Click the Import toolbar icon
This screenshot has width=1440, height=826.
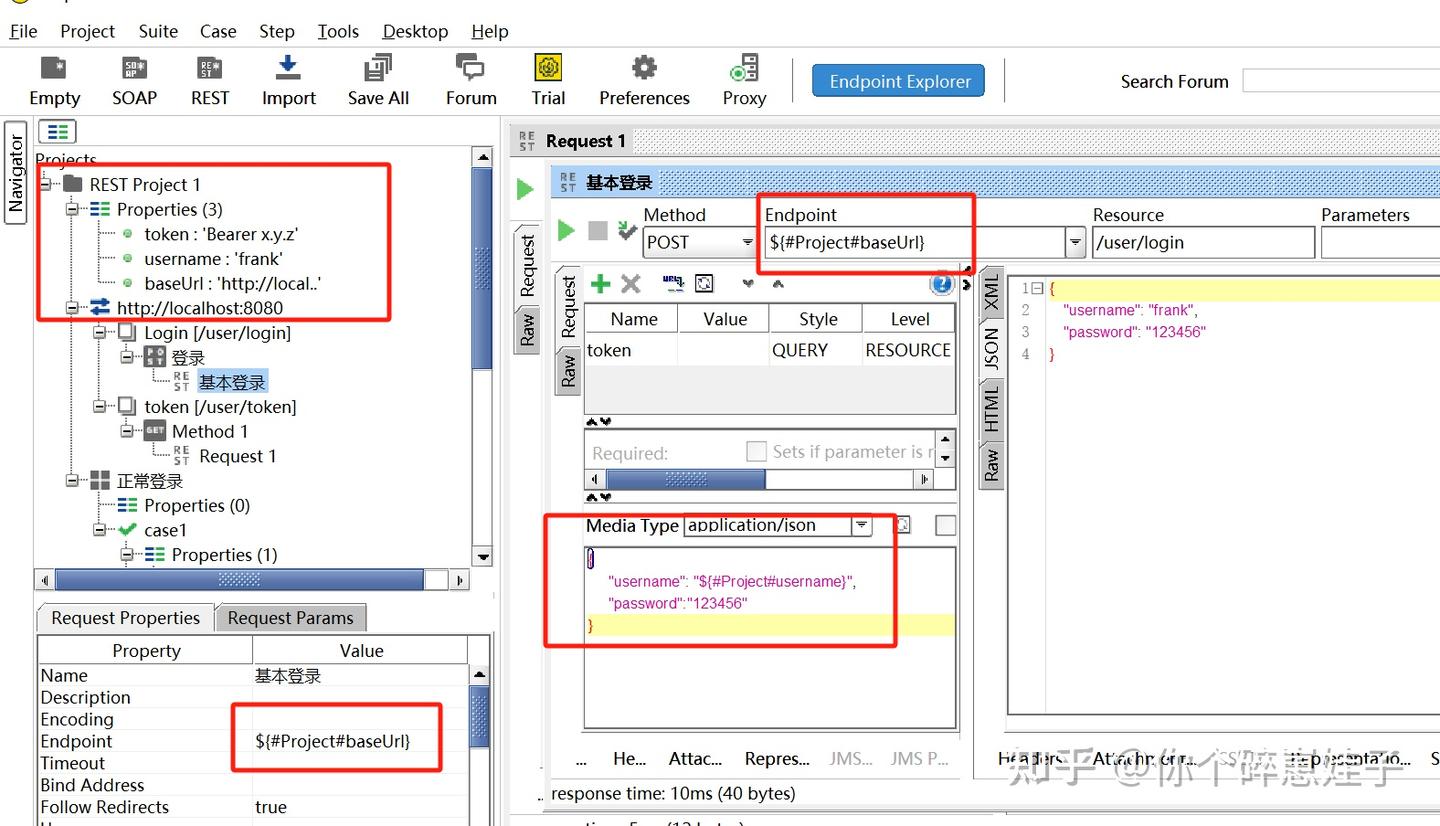(288, 80)
